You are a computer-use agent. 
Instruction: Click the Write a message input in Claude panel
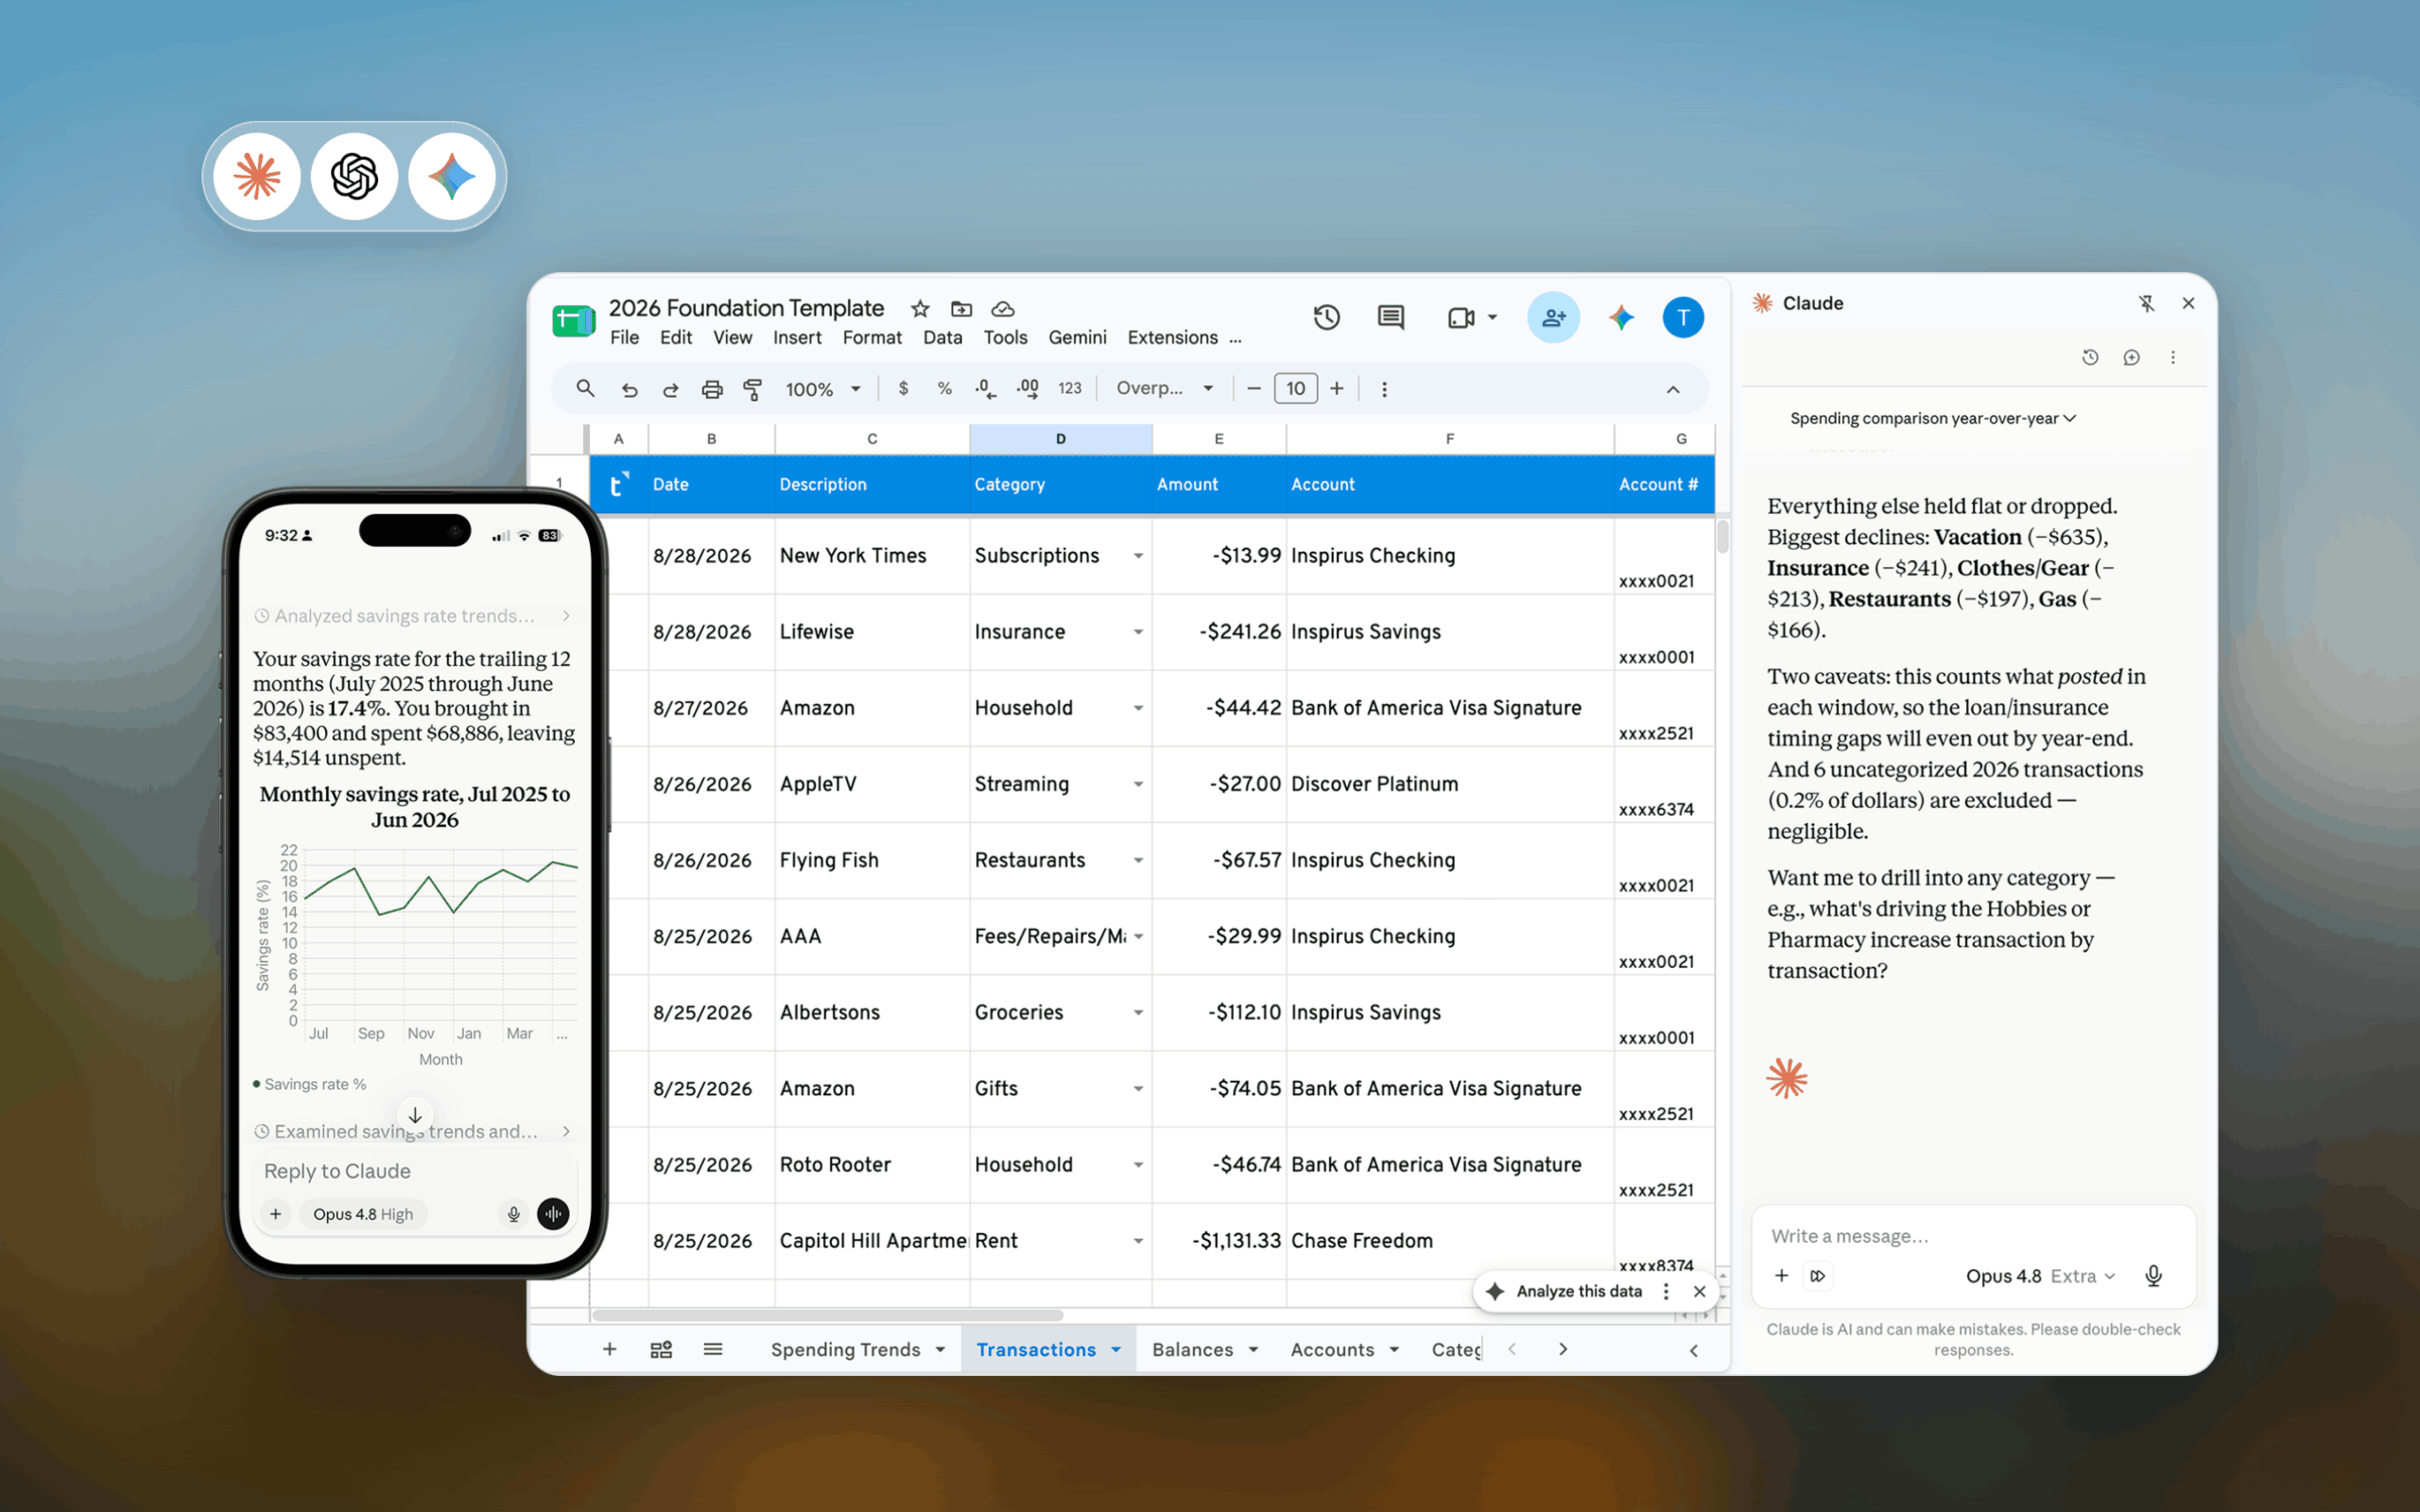point(1972,1236)
